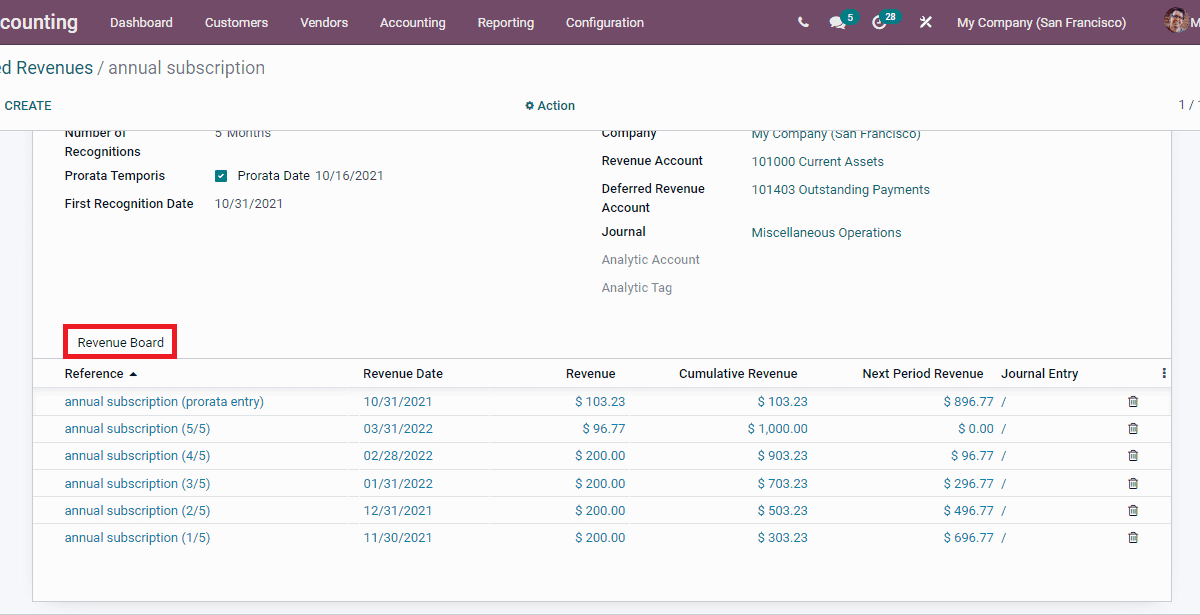
Task: Click the phone call icon
Action: coord(803,22)
